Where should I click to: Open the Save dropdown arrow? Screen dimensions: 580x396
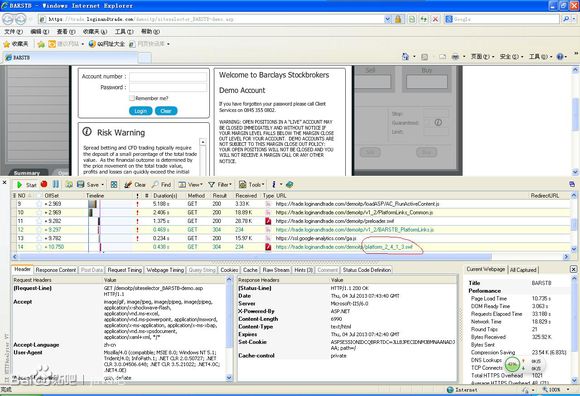(x=102, y=185)
